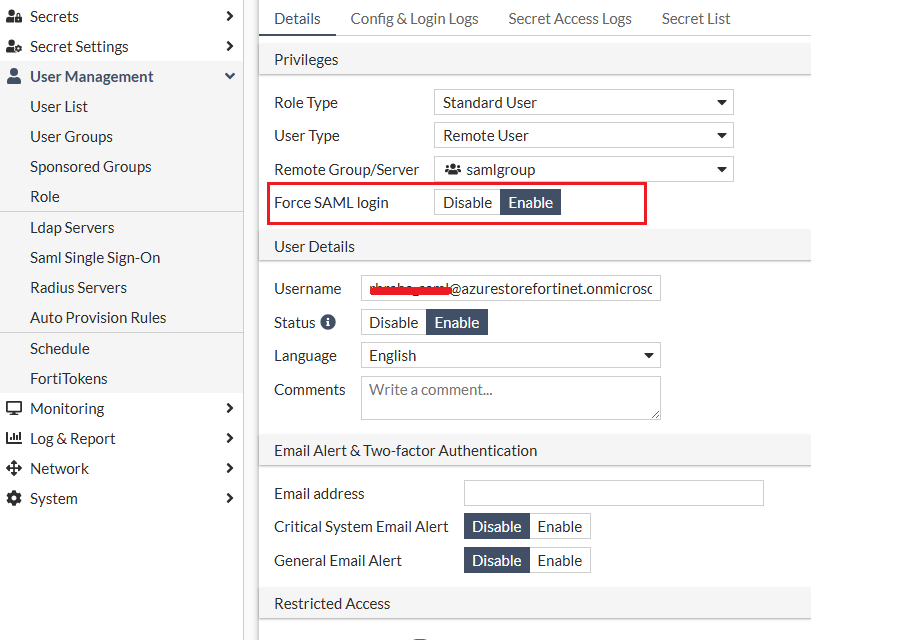
Task: Enable General Email Alert
Action: tap(559, 561)
